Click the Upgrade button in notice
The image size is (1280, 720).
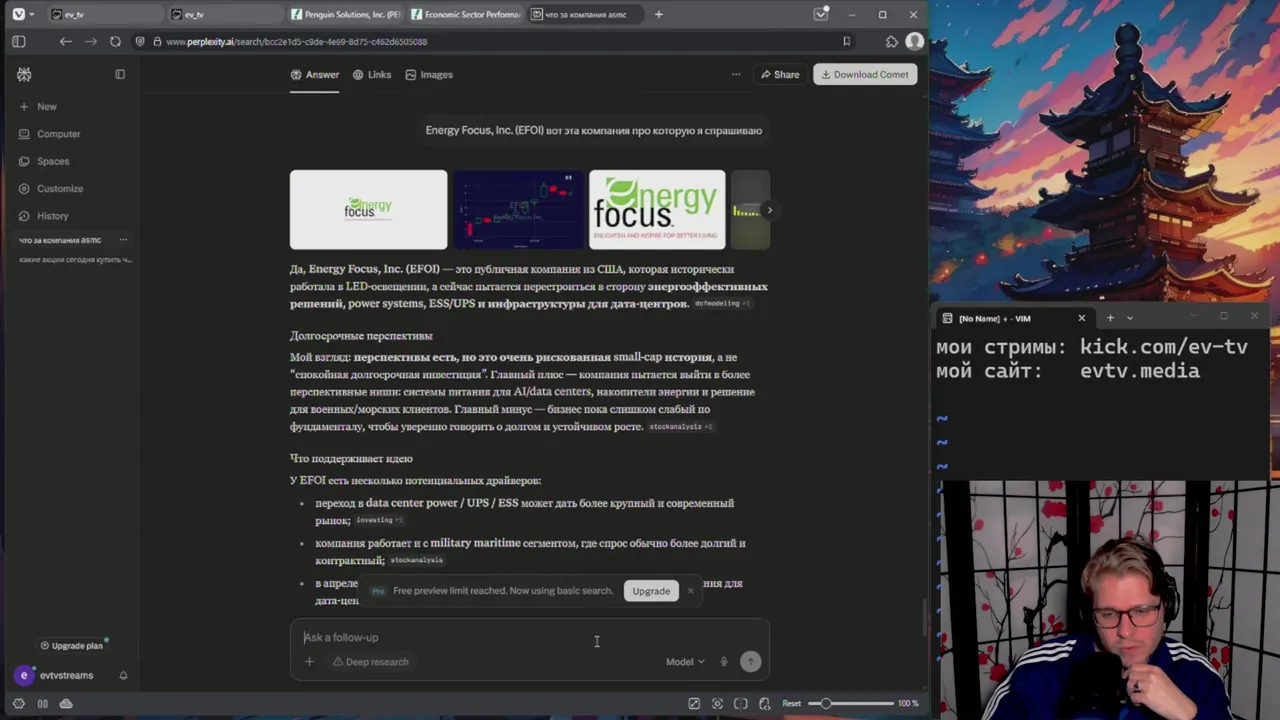(x=651, y=591)
